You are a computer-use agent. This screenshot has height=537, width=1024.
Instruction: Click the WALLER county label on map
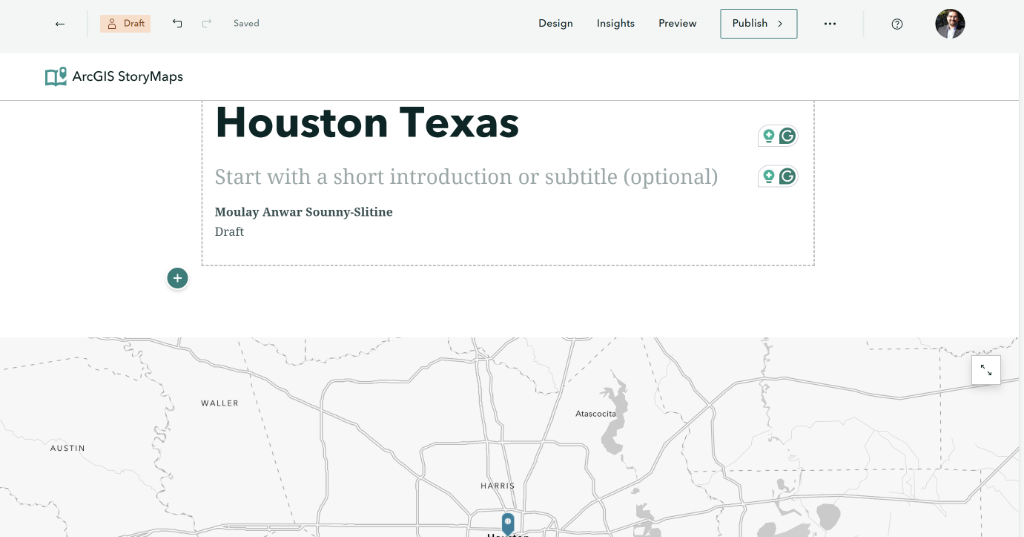(219, 403)
